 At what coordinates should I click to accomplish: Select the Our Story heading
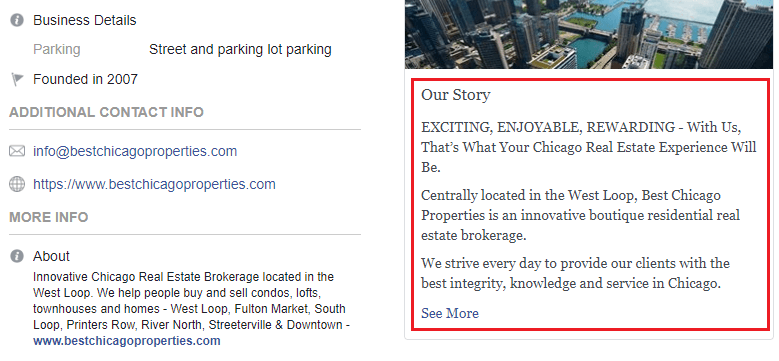456,95
